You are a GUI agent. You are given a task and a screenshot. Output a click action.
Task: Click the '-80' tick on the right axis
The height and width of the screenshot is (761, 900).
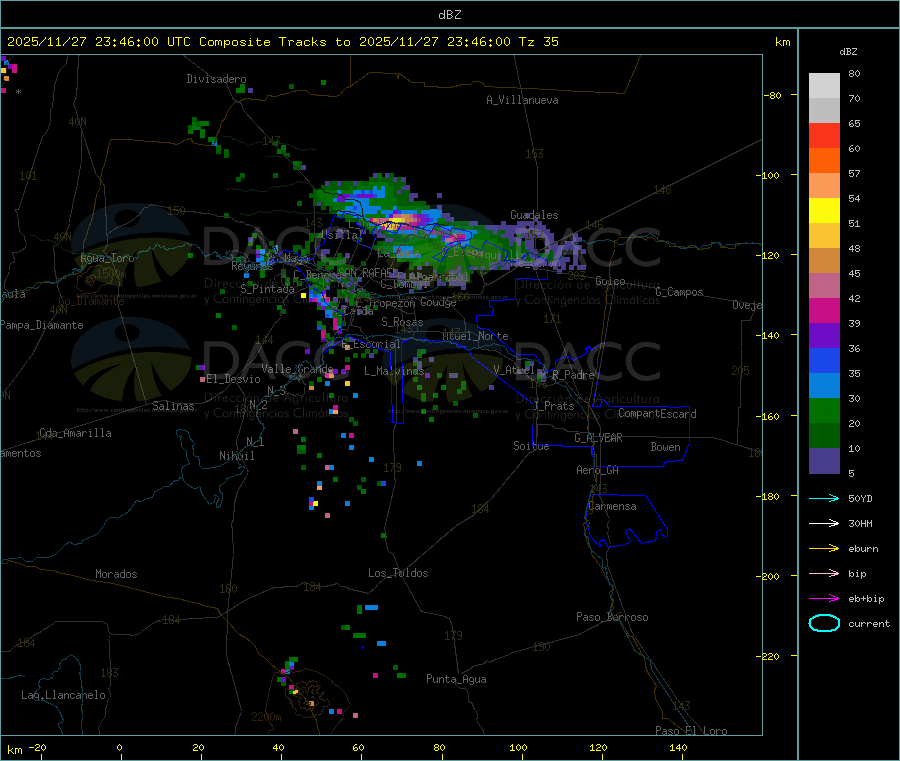pos(773,95)
